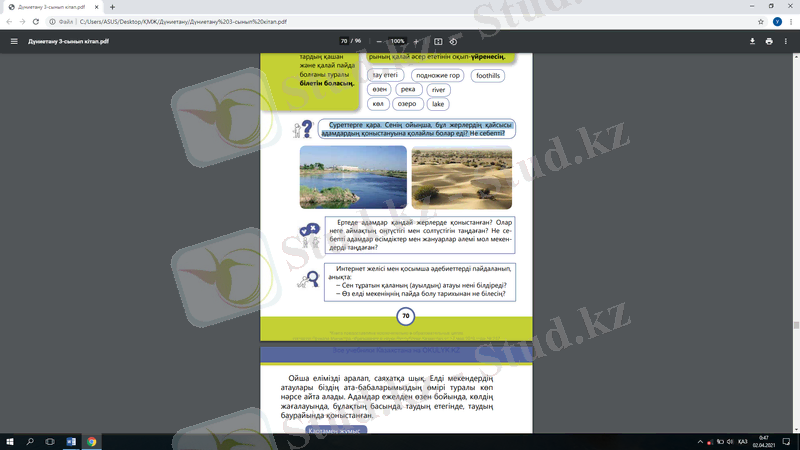This screenshot has width=800, height=450.
Task: Toggle the PDF sidebar menu button
Action: point(14,41)
